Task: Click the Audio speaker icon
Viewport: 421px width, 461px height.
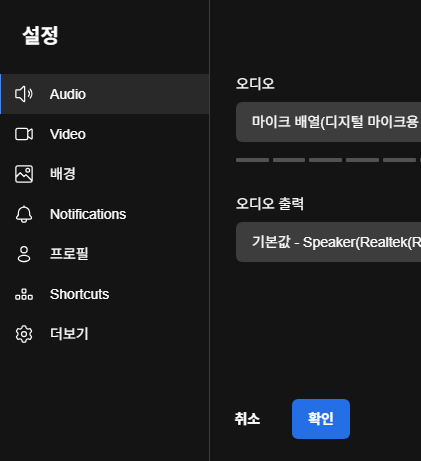Action: click(x=24, y=94)
